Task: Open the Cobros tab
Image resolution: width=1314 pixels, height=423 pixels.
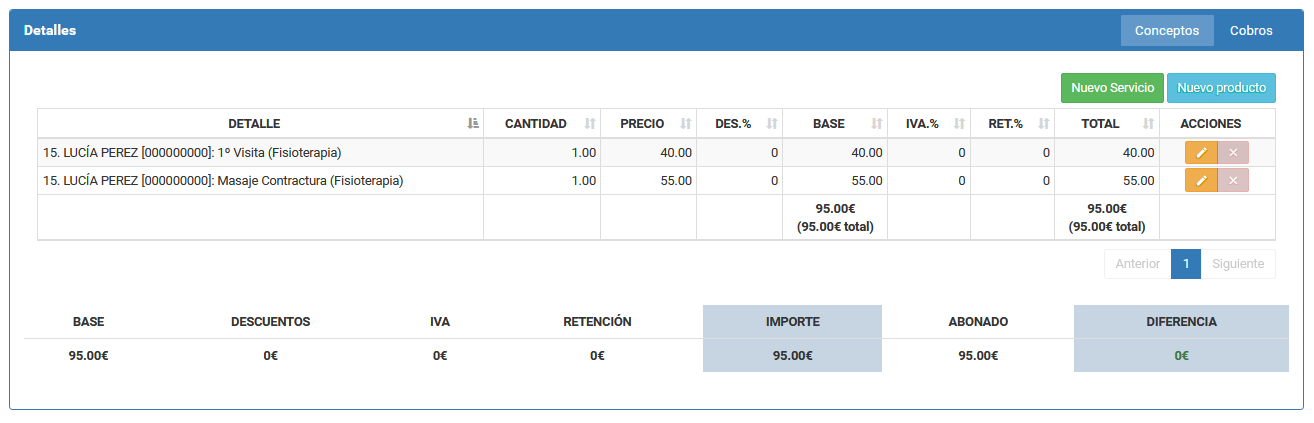Action: 1251,31
